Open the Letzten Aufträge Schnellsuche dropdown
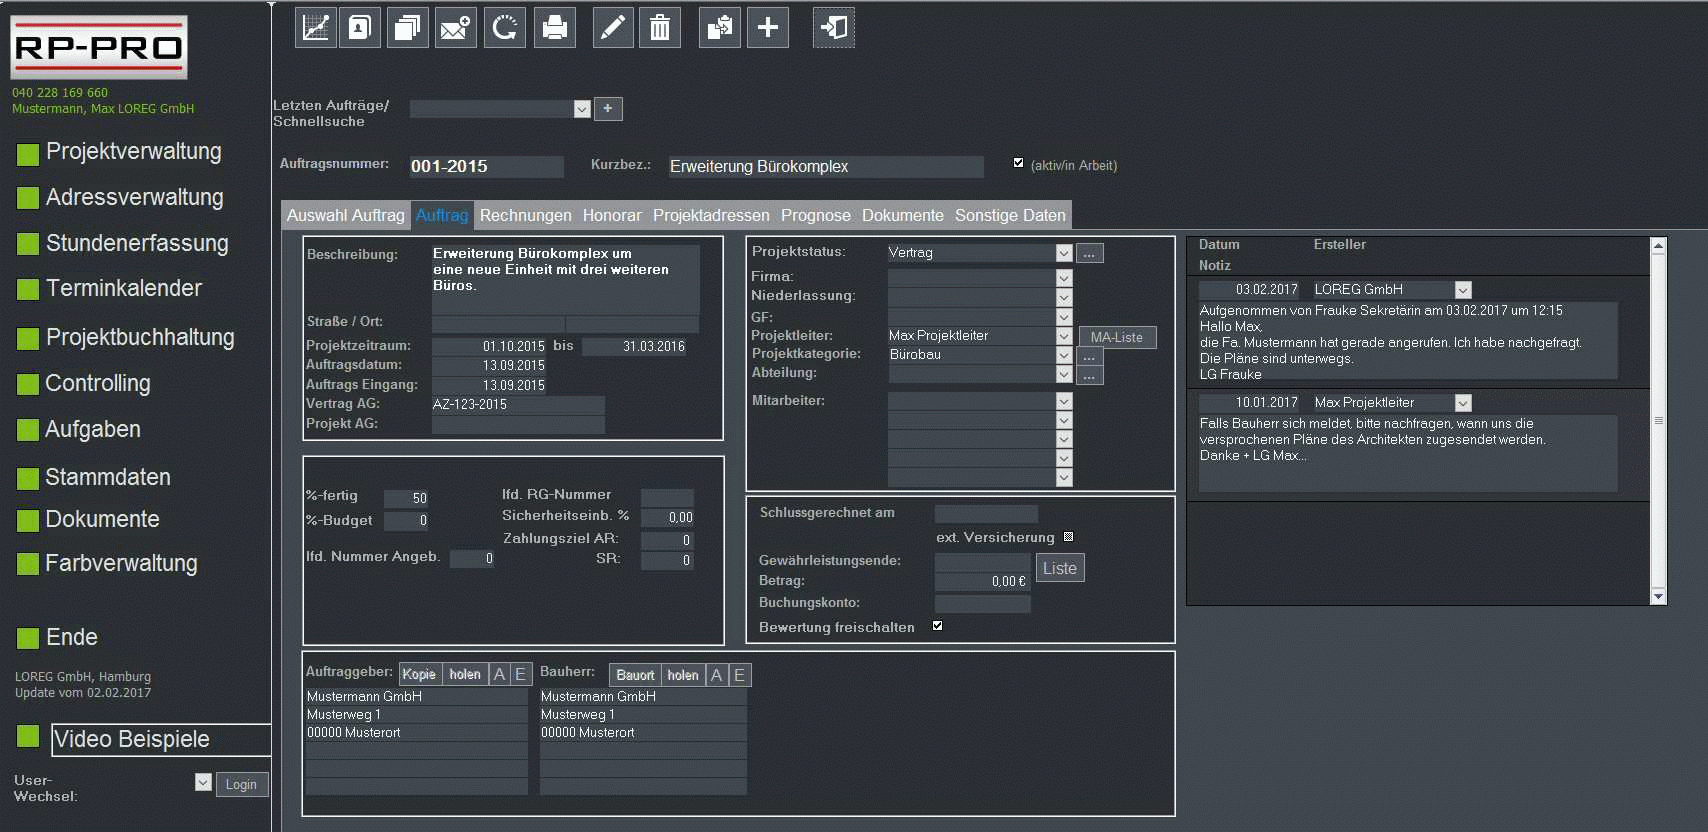1708x832 pixels. click(582, 109)
